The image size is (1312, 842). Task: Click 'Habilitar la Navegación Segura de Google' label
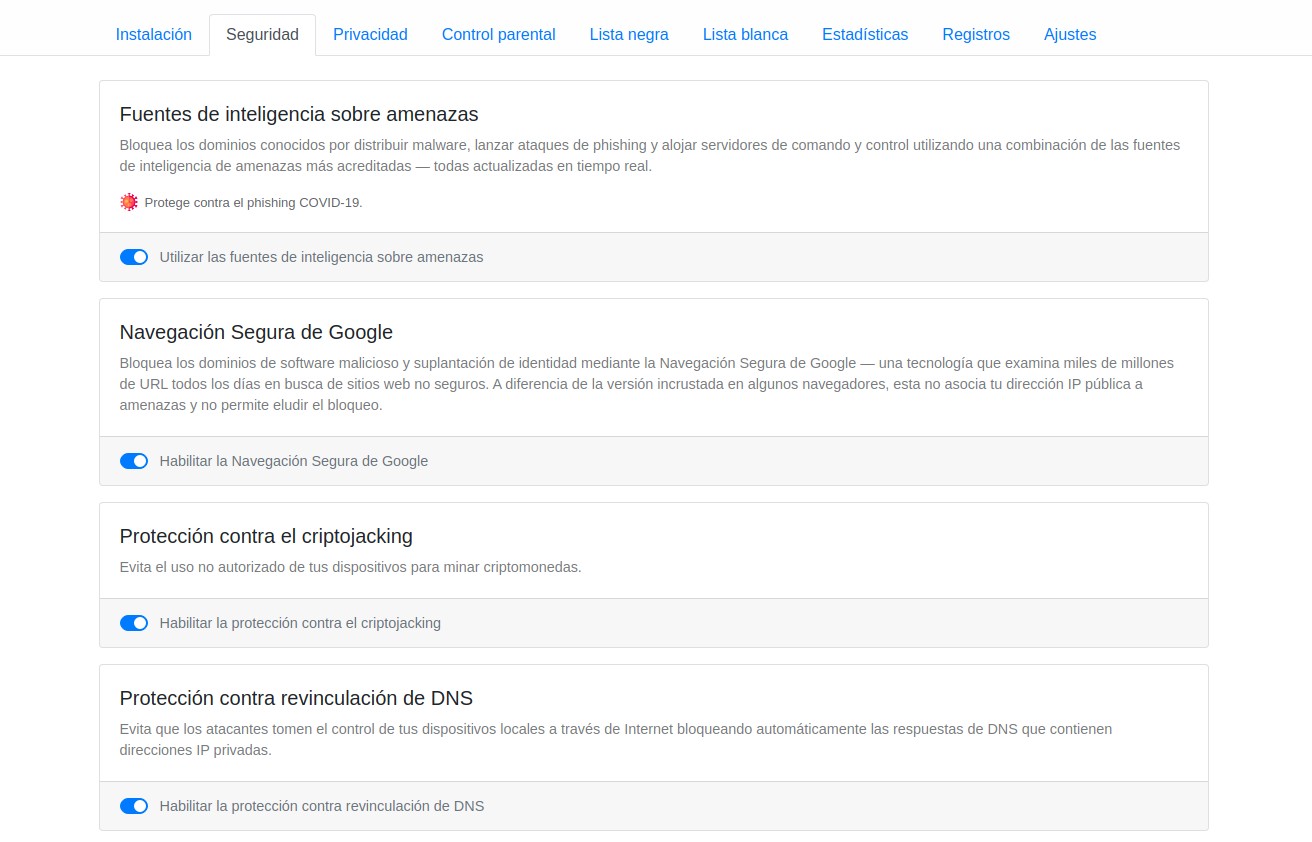(x=293, y=461)
